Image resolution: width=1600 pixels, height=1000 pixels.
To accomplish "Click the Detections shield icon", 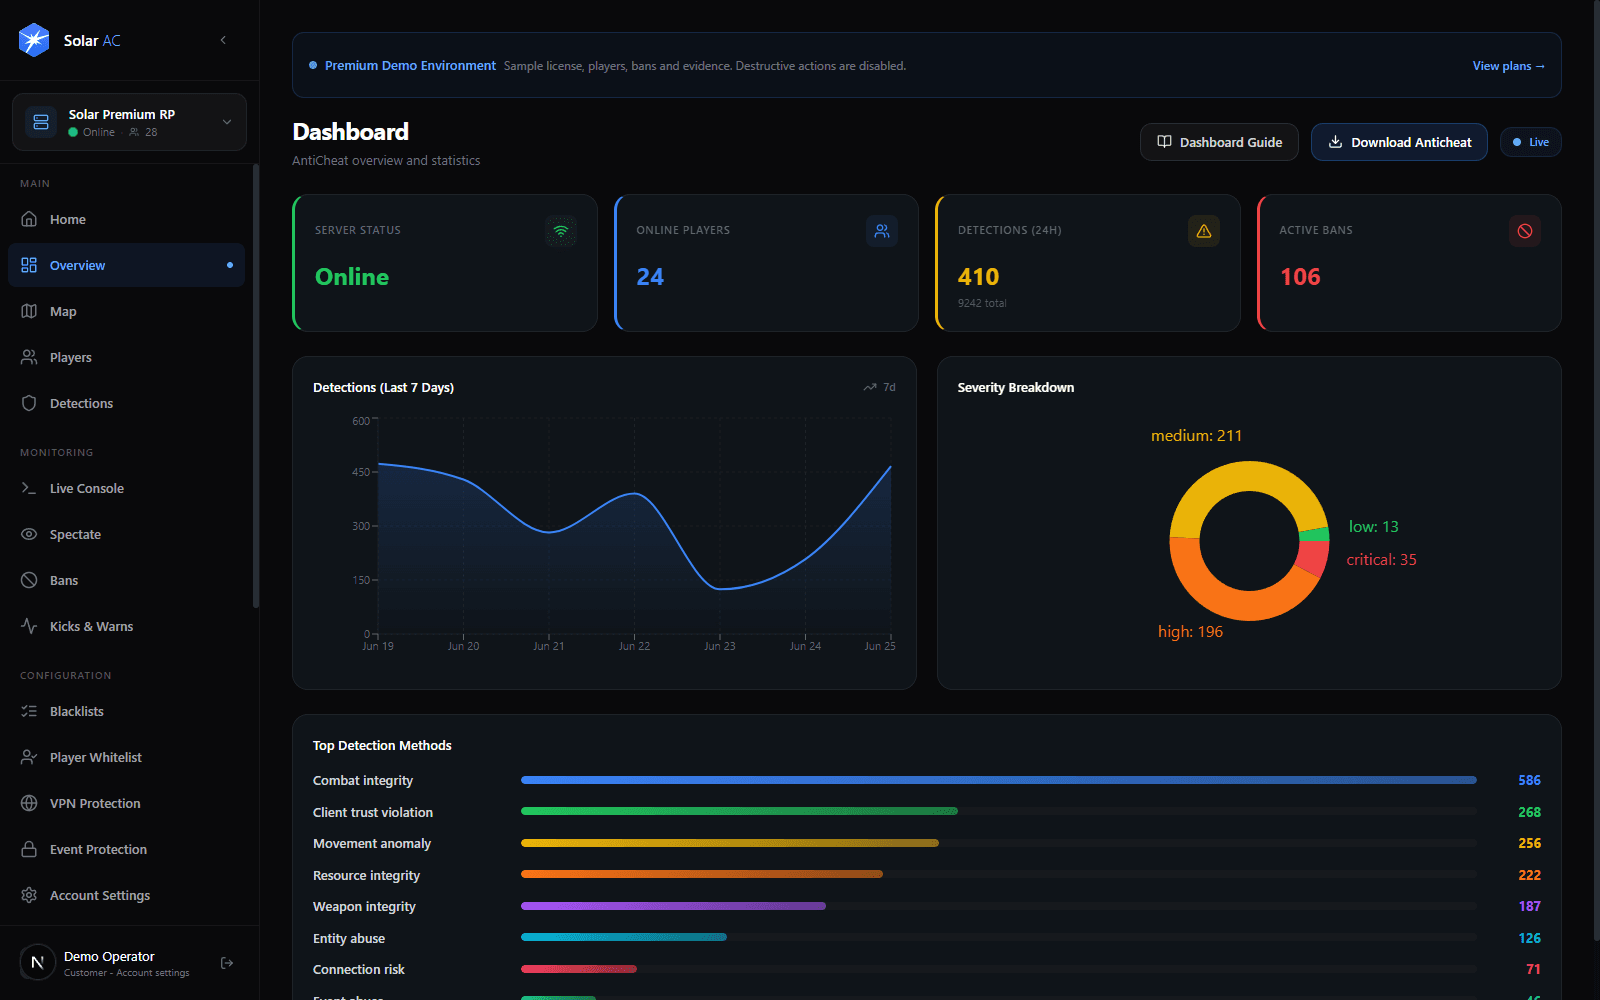I will (x=29, y=403).
